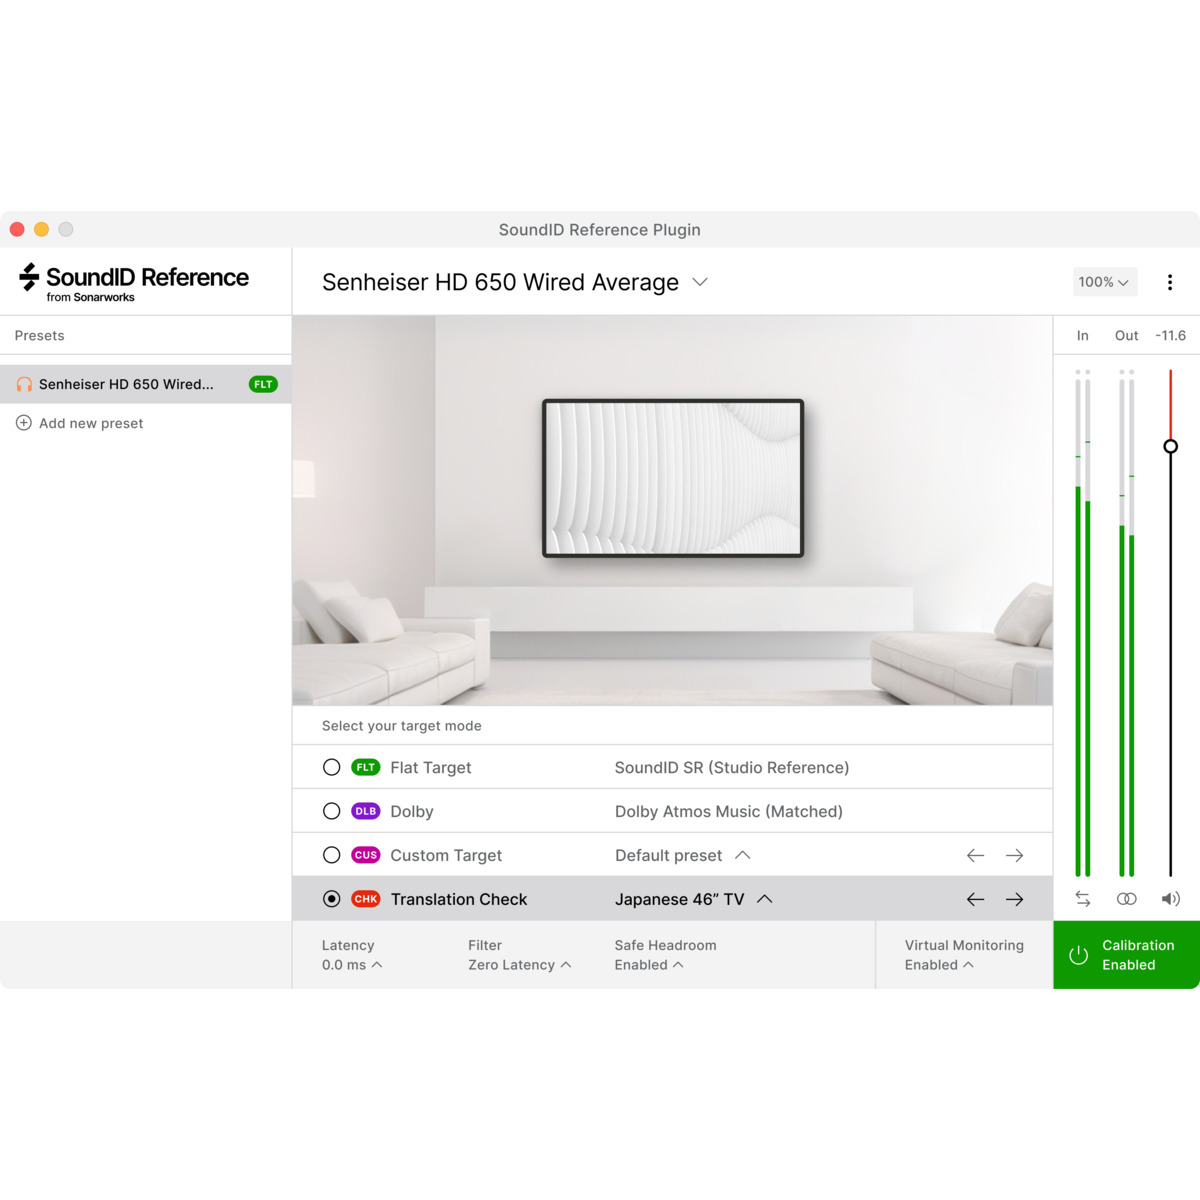Screen dimensions: 1200x1200
Task: Click the red CHK badge for Translation Check
Action: point(366,898)
